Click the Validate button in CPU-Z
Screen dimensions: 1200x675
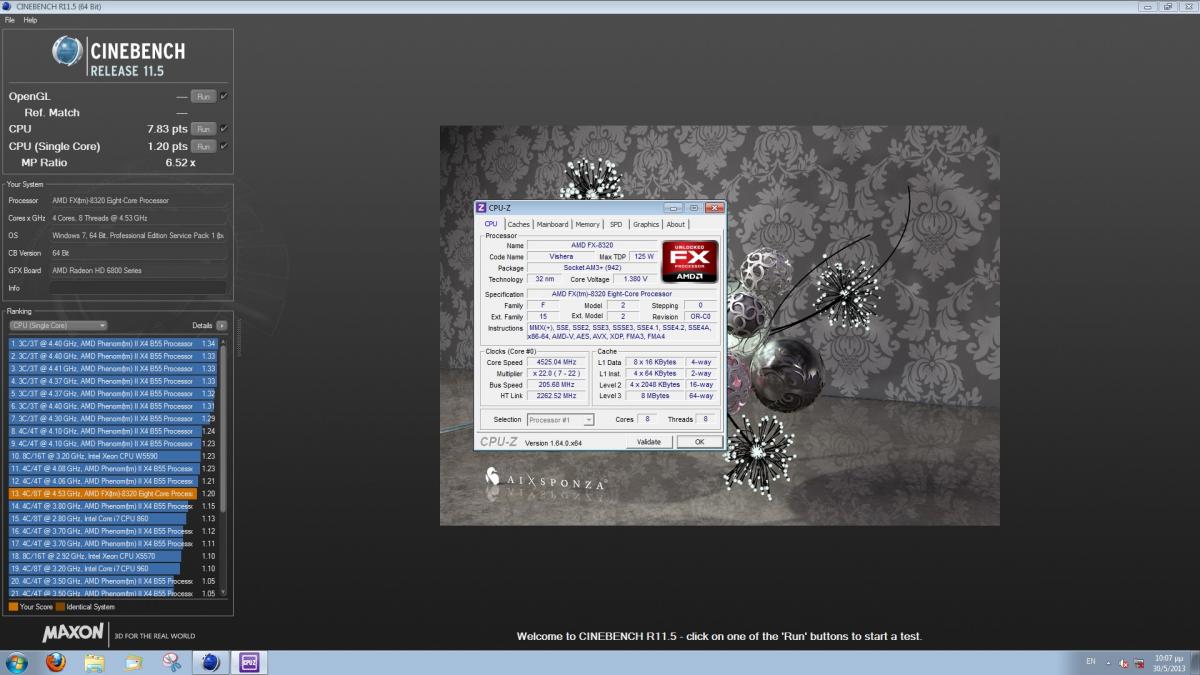[x=649, y=442]
